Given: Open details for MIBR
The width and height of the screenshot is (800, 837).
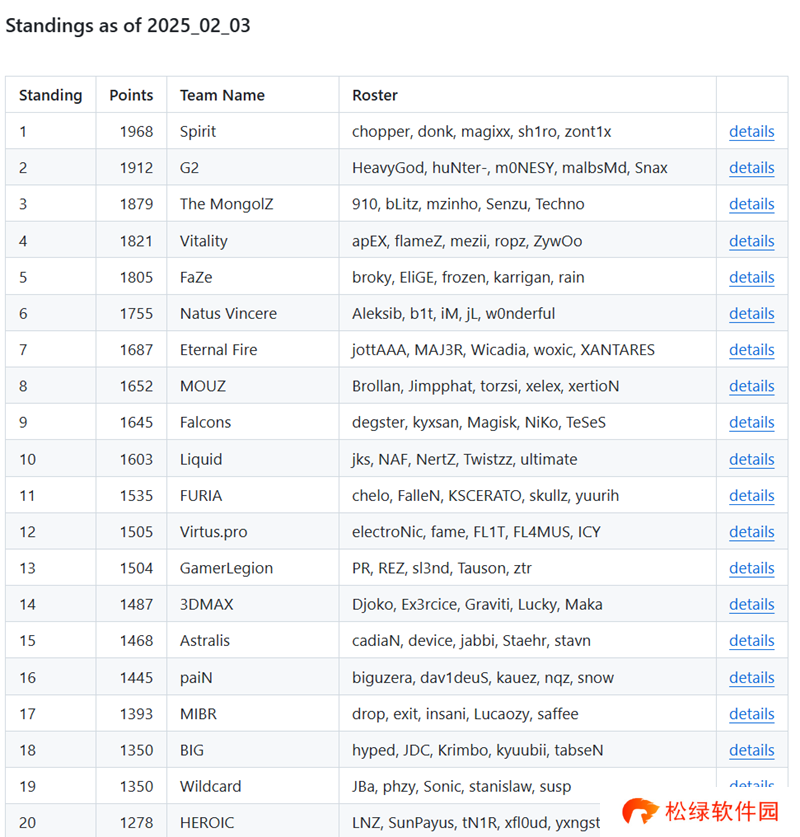Looking at the screenshot, I should pyautogui.click(x=751, y=714).
